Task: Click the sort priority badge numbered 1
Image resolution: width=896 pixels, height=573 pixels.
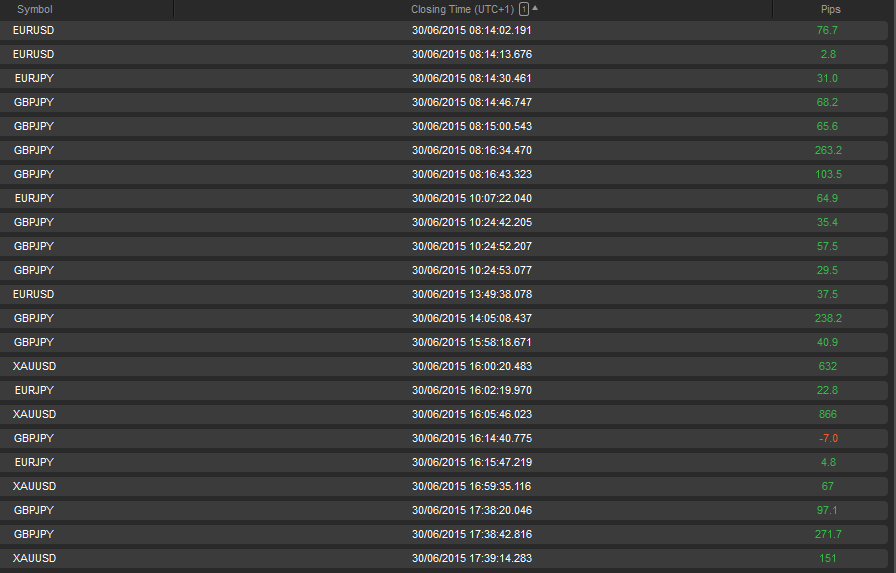Action: (524, 9)
